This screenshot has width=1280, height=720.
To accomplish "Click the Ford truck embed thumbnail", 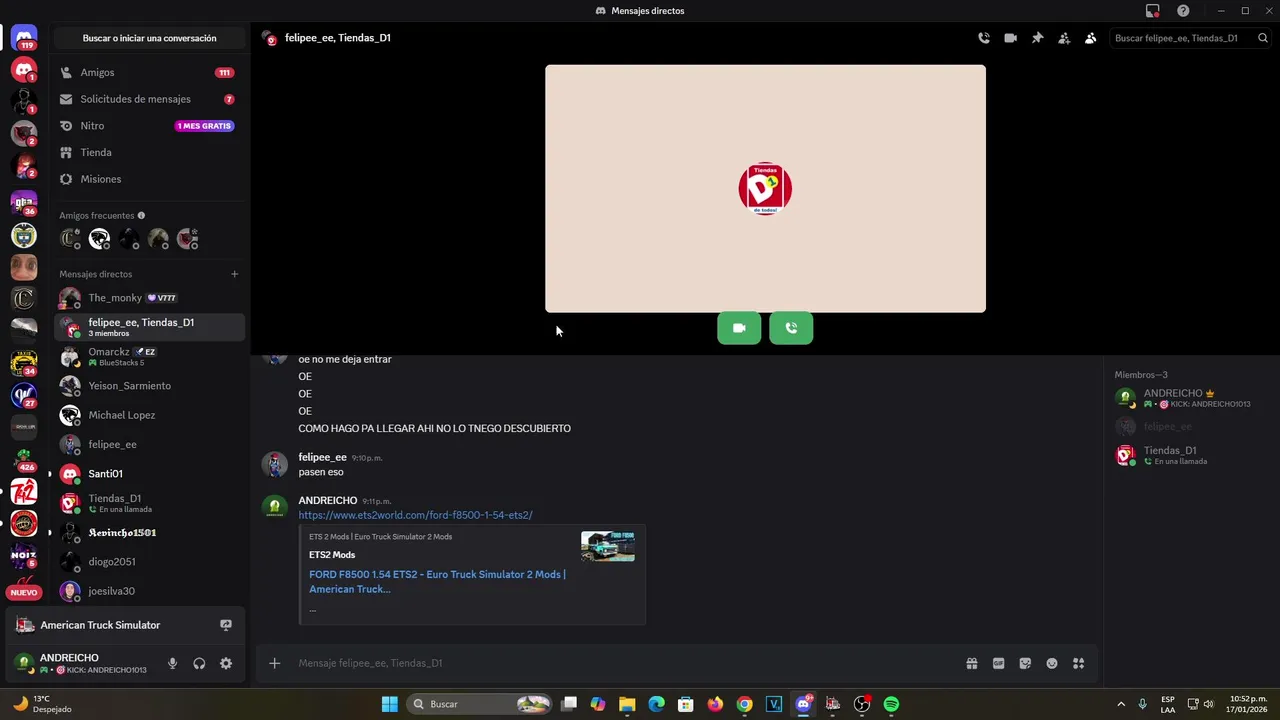I will coord(608,547).
